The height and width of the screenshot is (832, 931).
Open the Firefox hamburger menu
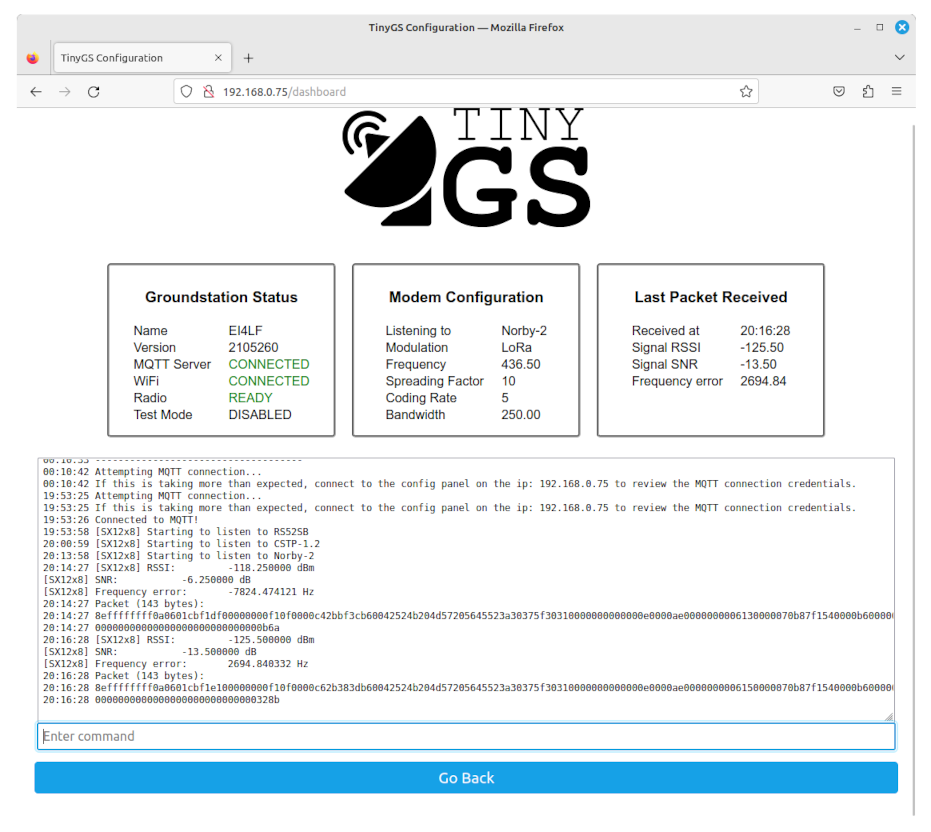coord(897,91)
